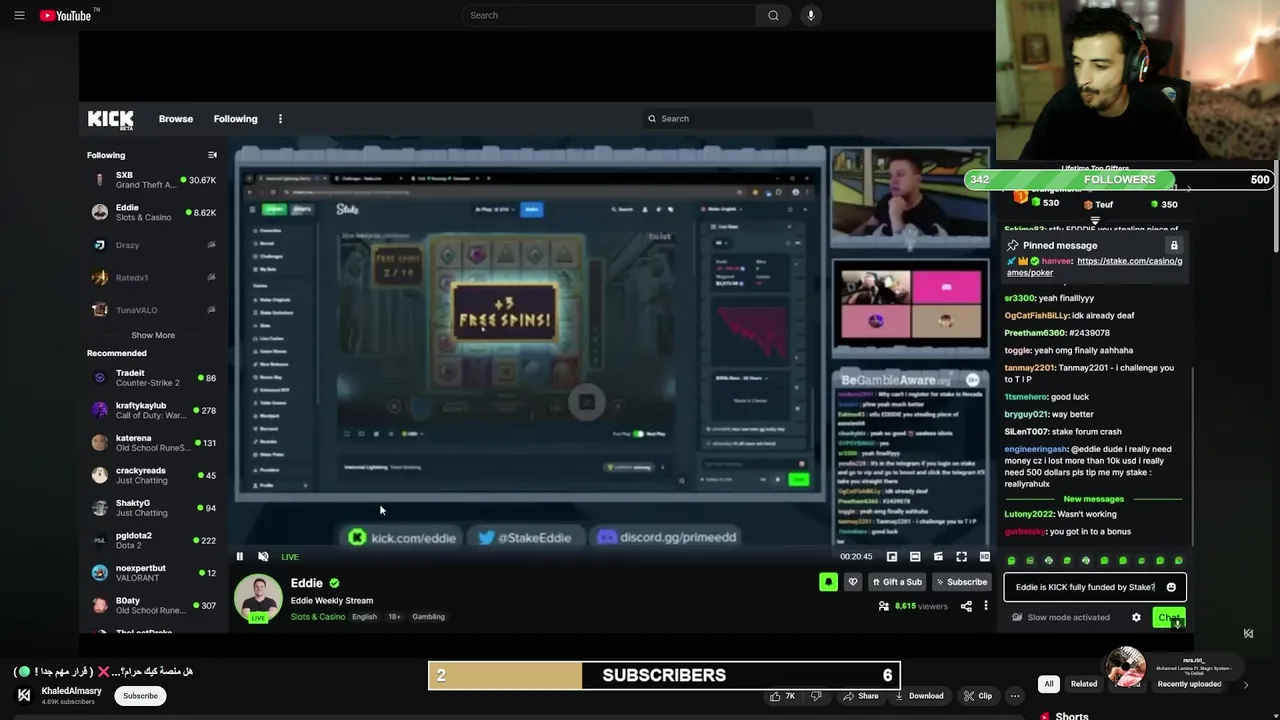
Task: Focus the YouTube search box
Action: point(608,15)
